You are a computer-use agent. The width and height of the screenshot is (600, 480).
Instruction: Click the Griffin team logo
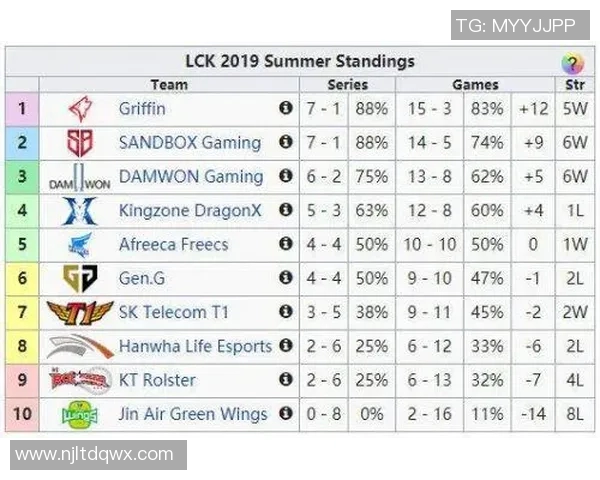[x=79, y=109]
